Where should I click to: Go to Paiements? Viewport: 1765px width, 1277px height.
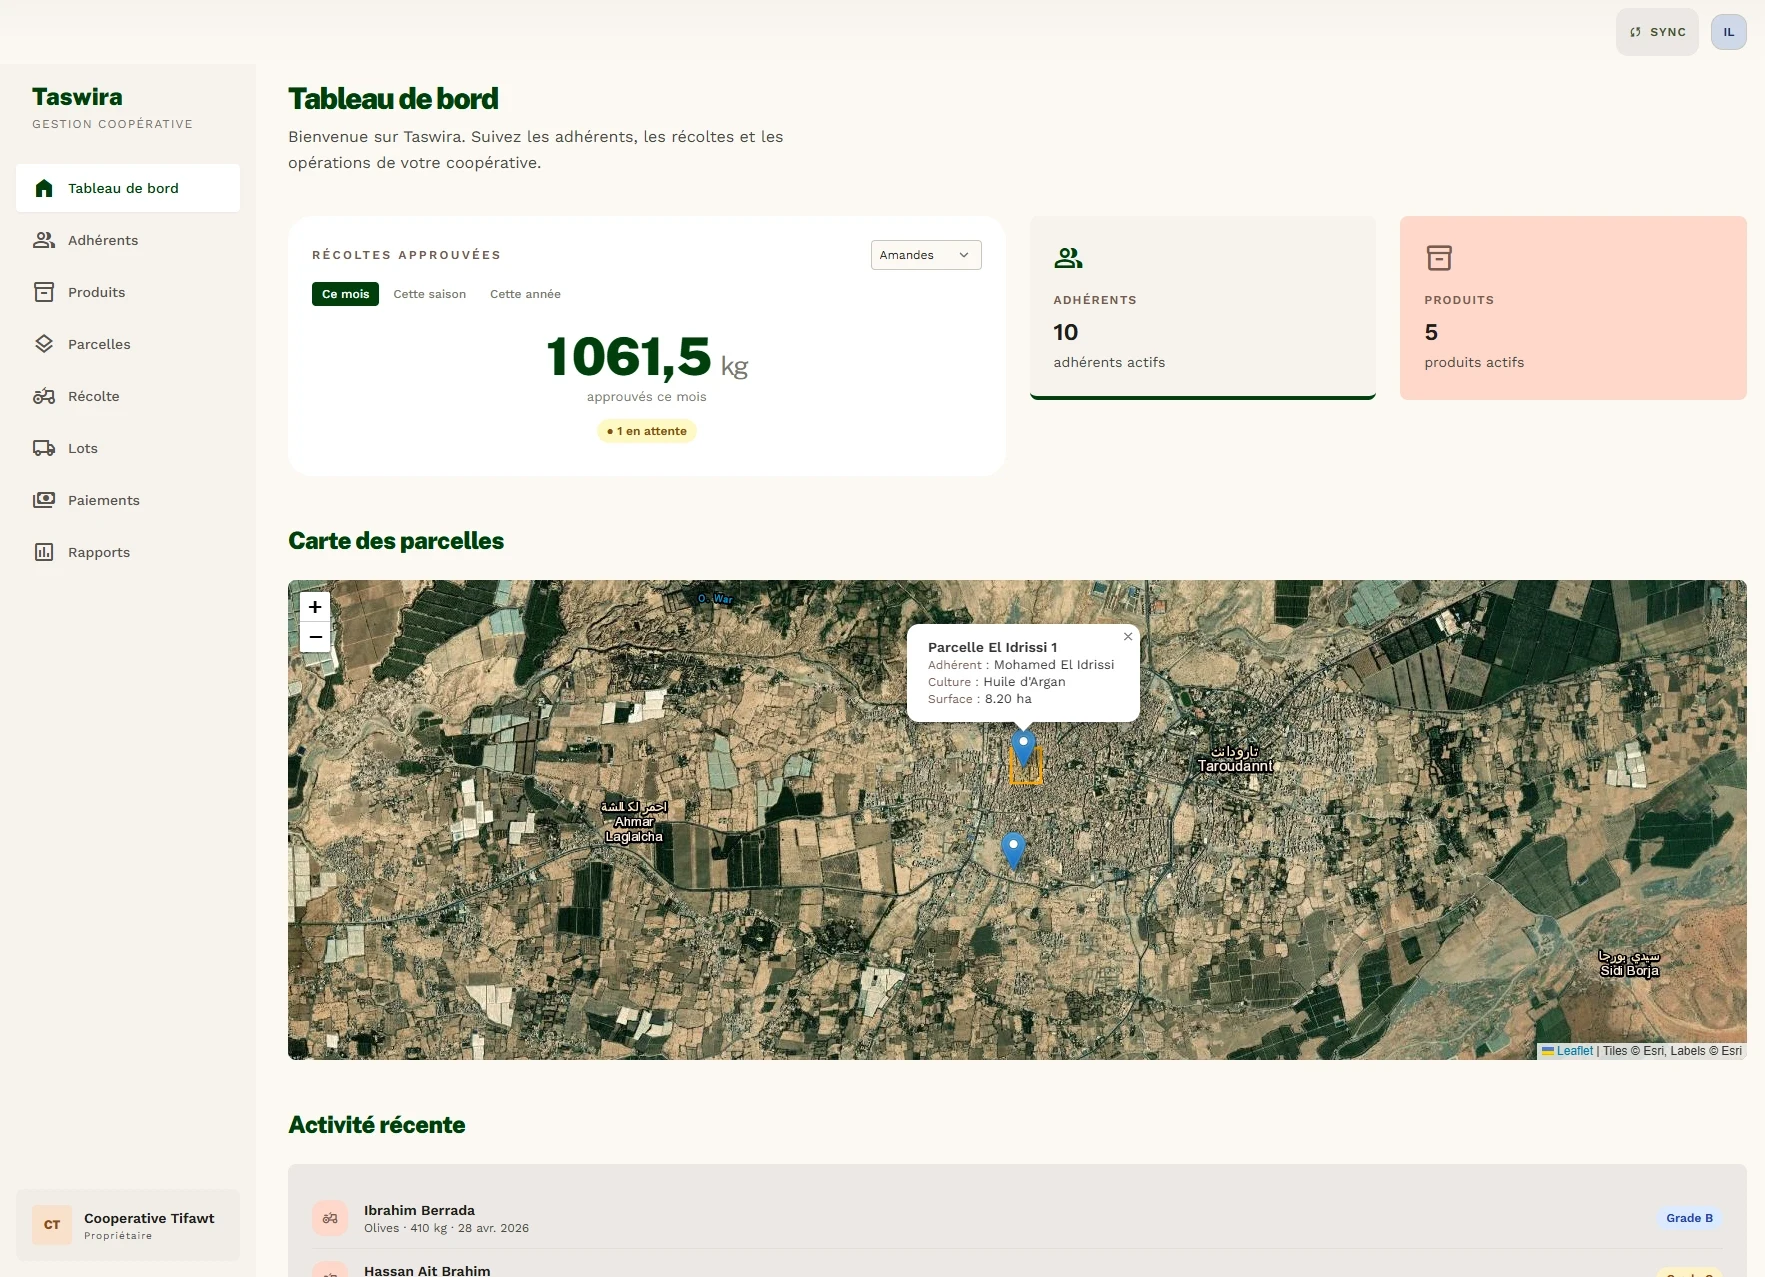coord(128,500)
